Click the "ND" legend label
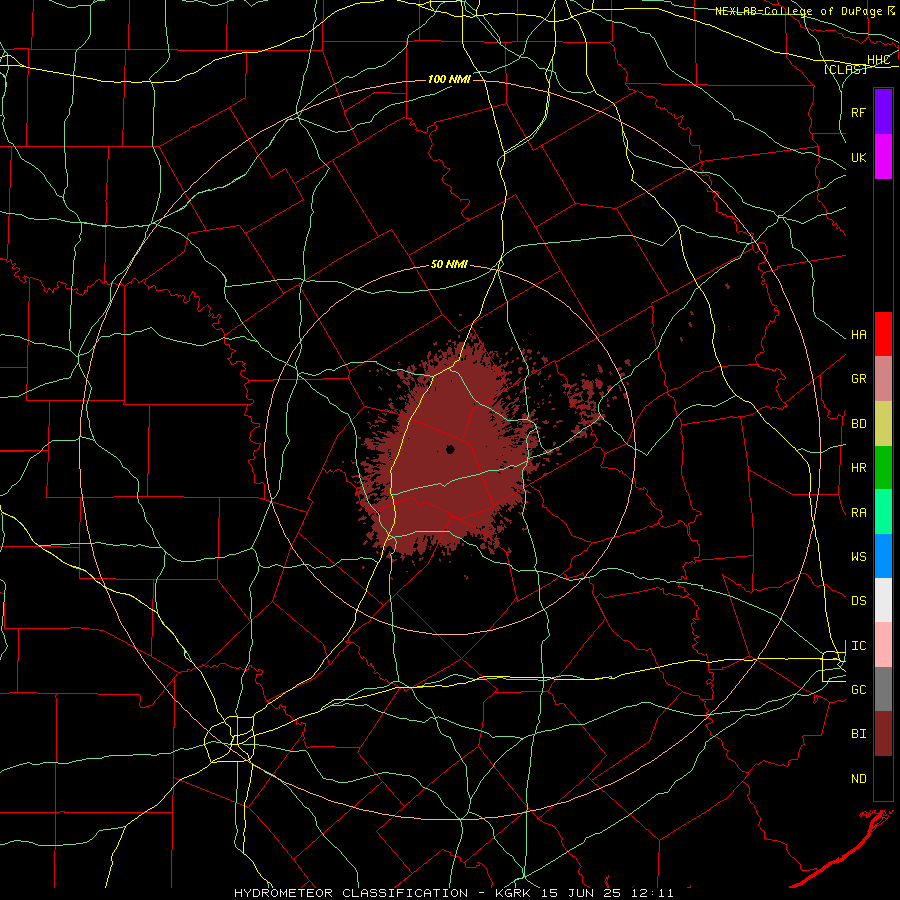 pyautogui.click(x=858, y=779)
